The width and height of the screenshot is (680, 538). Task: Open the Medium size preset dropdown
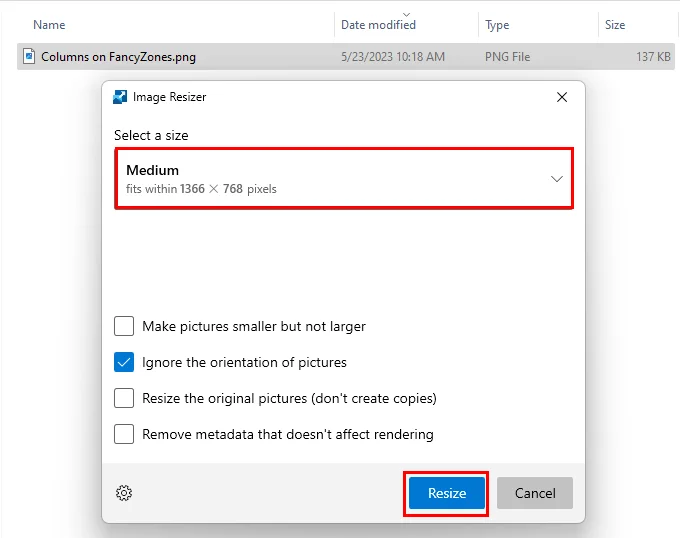pyautogui.click(x=344, y=179)
